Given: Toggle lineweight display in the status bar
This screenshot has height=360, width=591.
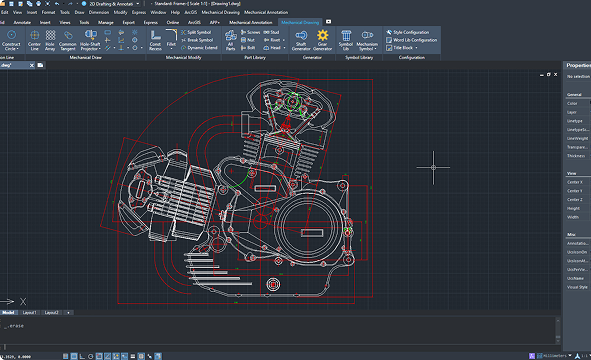Looking at the screenshot, I should (x=133, y=356).
